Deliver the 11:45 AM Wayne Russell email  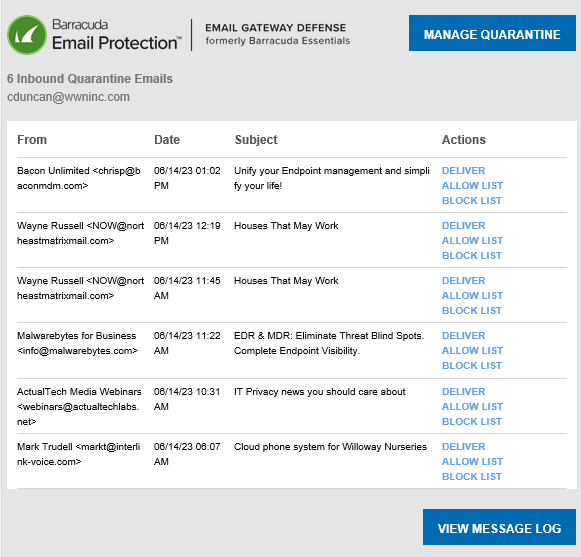(x=463, y=281)
